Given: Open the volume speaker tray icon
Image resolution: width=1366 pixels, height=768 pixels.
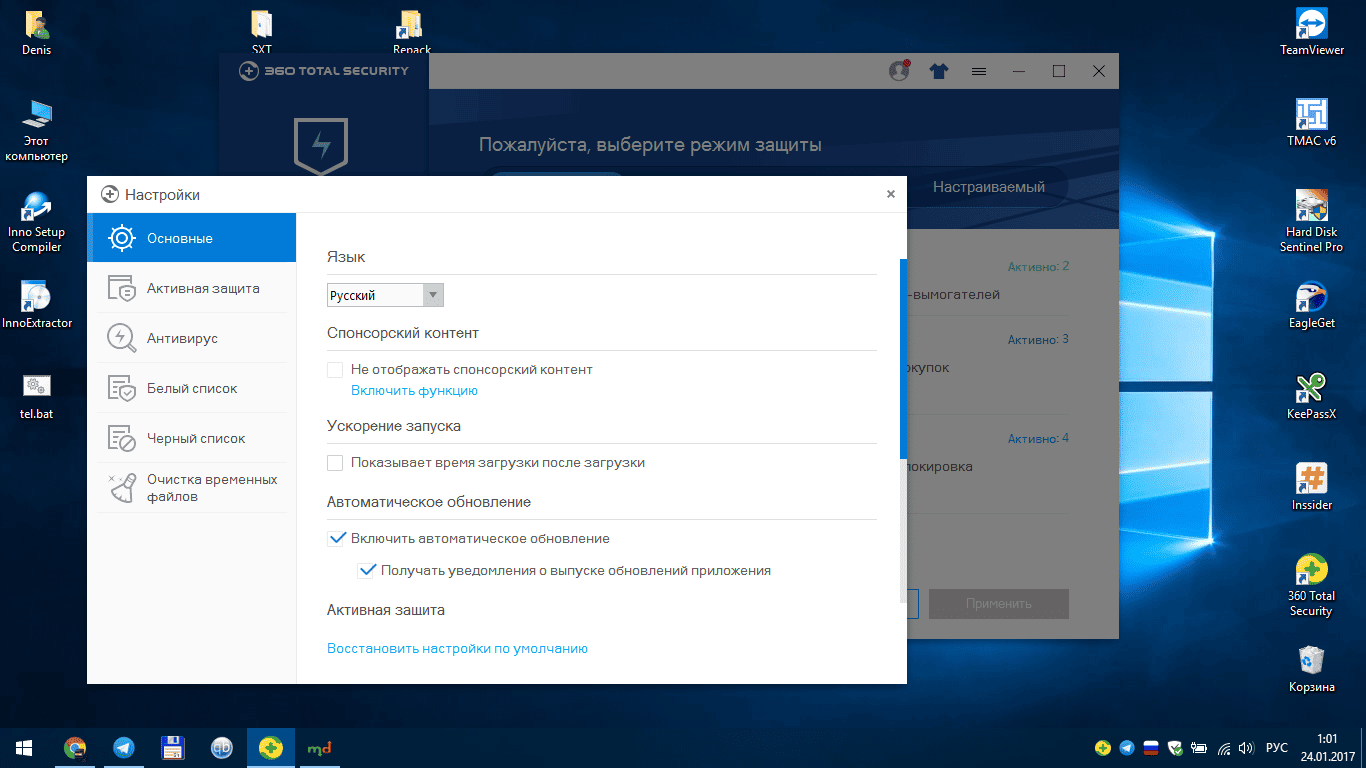Looking at the screenshot, I should point(1246,748).
